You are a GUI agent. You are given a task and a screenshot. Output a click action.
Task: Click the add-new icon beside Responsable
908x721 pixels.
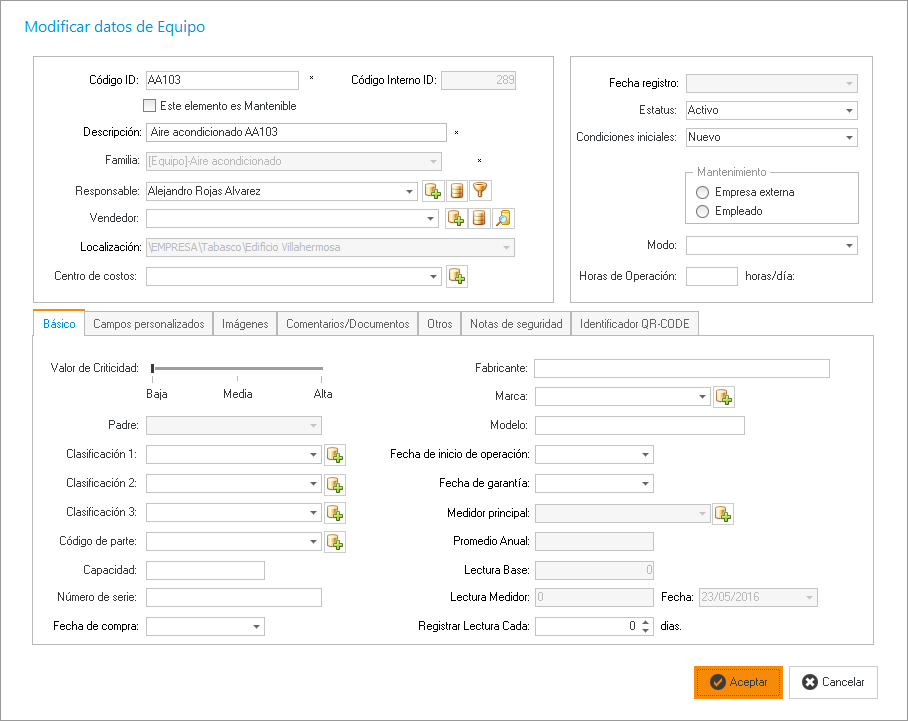tap(433, 191)
